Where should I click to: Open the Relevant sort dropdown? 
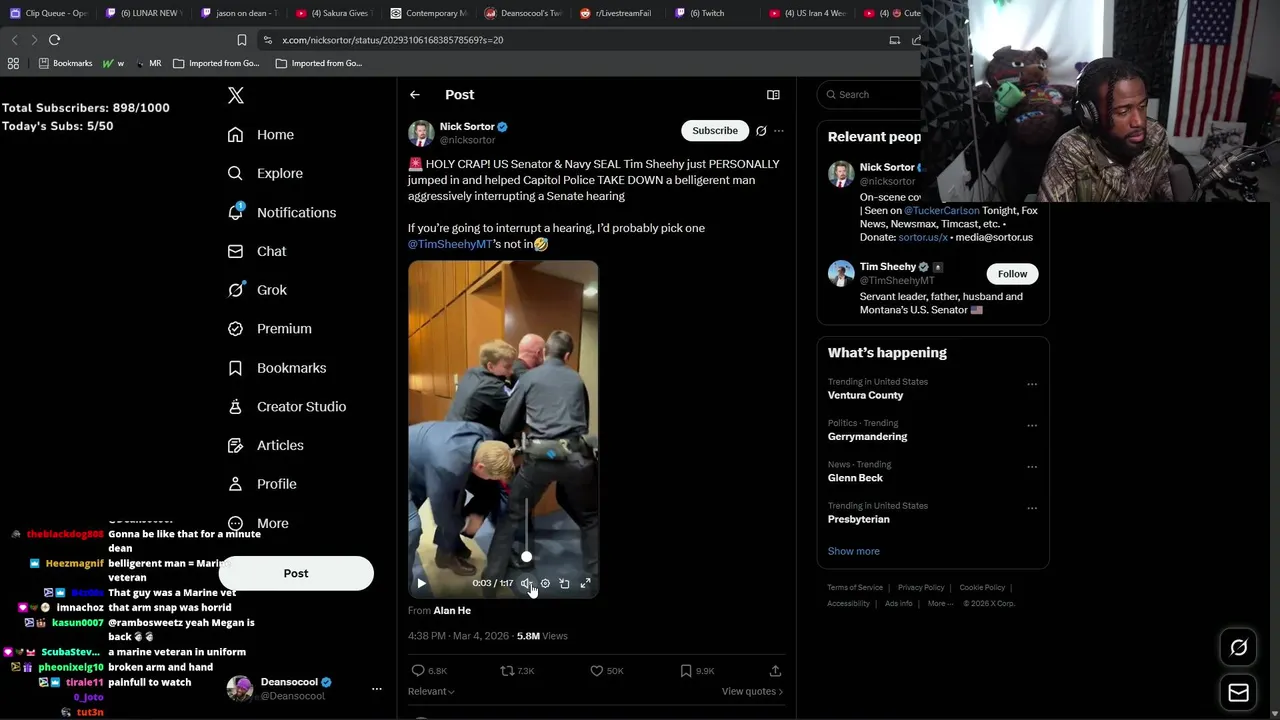[431, 691]
